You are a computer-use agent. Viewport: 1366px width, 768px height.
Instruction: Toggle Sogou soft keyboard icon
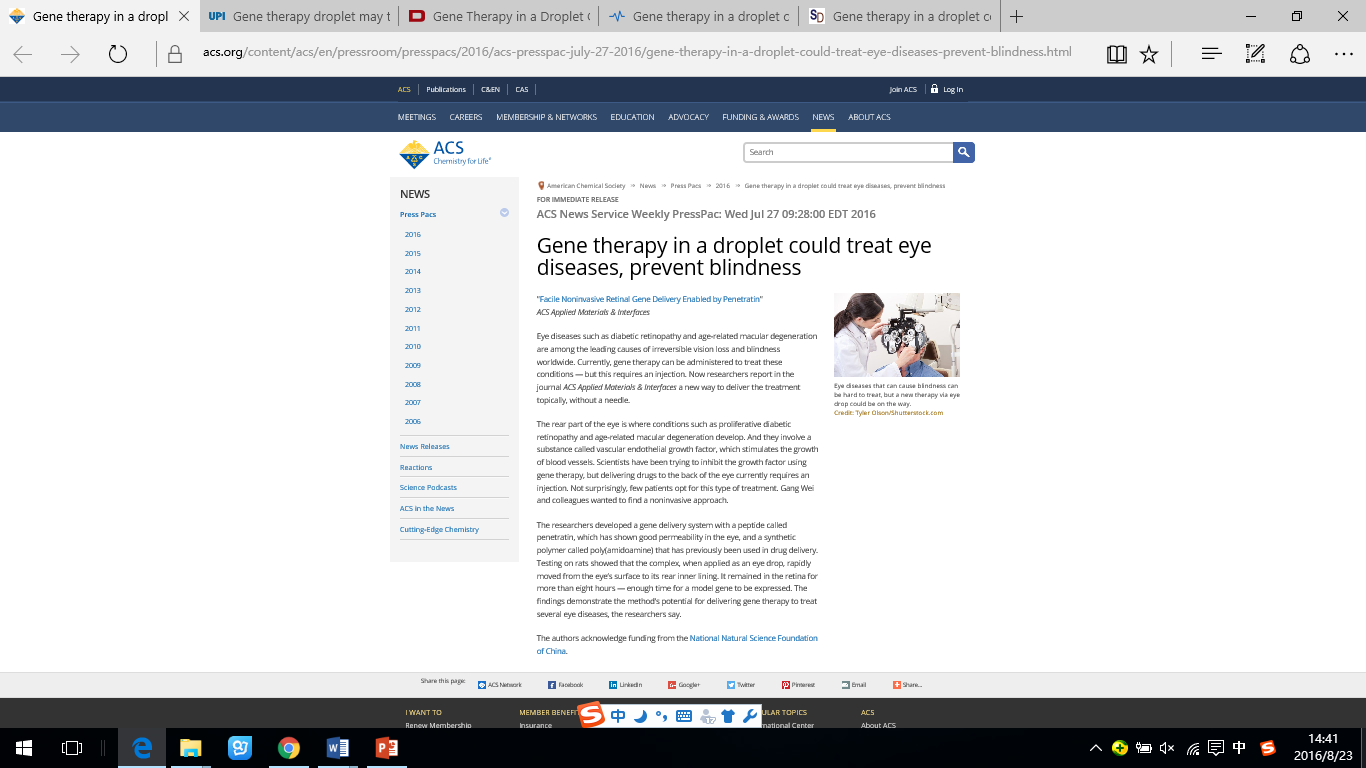pos(685,716)
